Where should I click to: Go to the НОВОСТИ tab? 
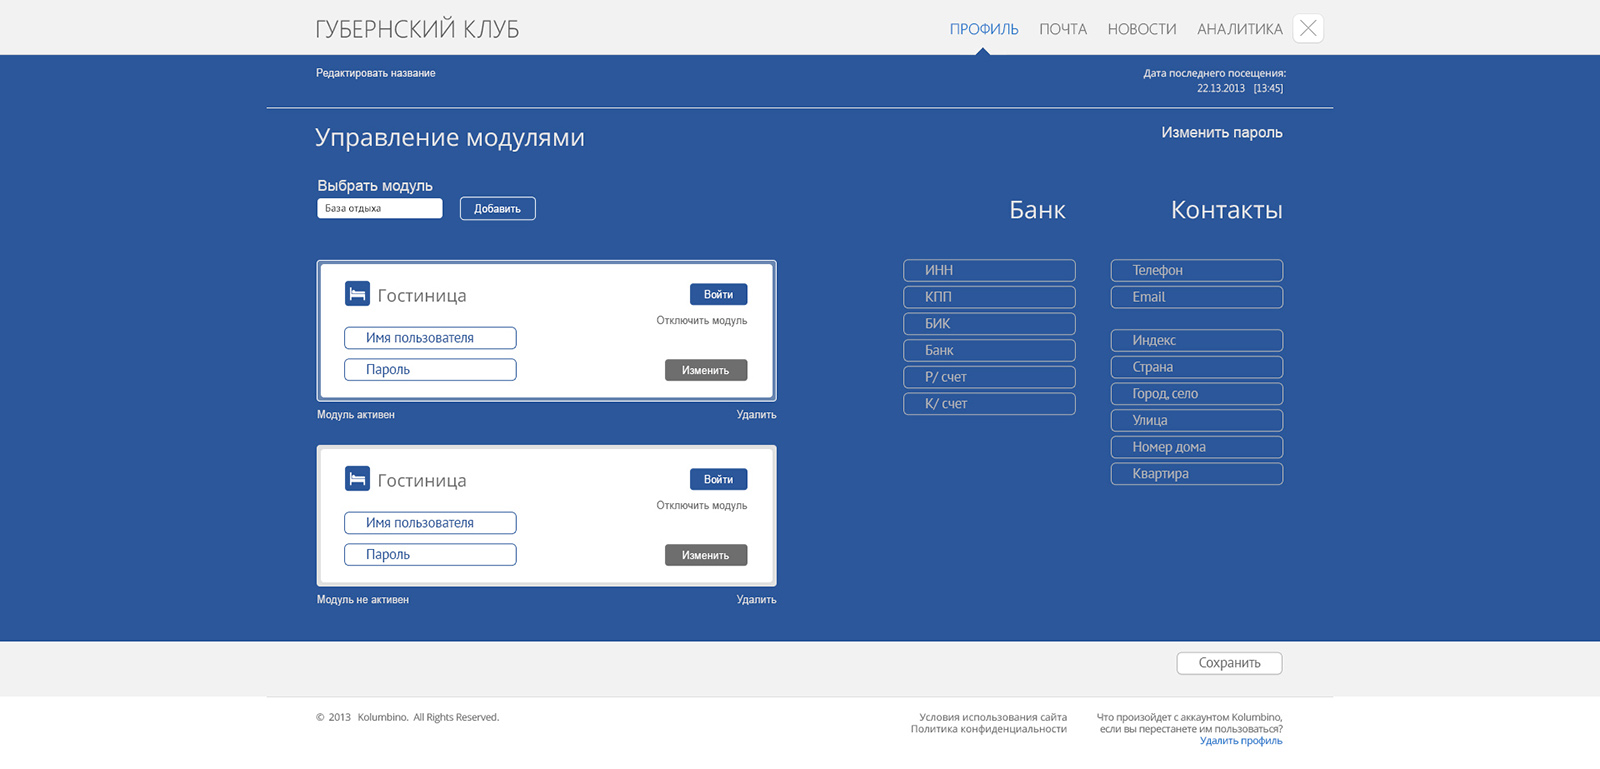[x=1142, y=29]
